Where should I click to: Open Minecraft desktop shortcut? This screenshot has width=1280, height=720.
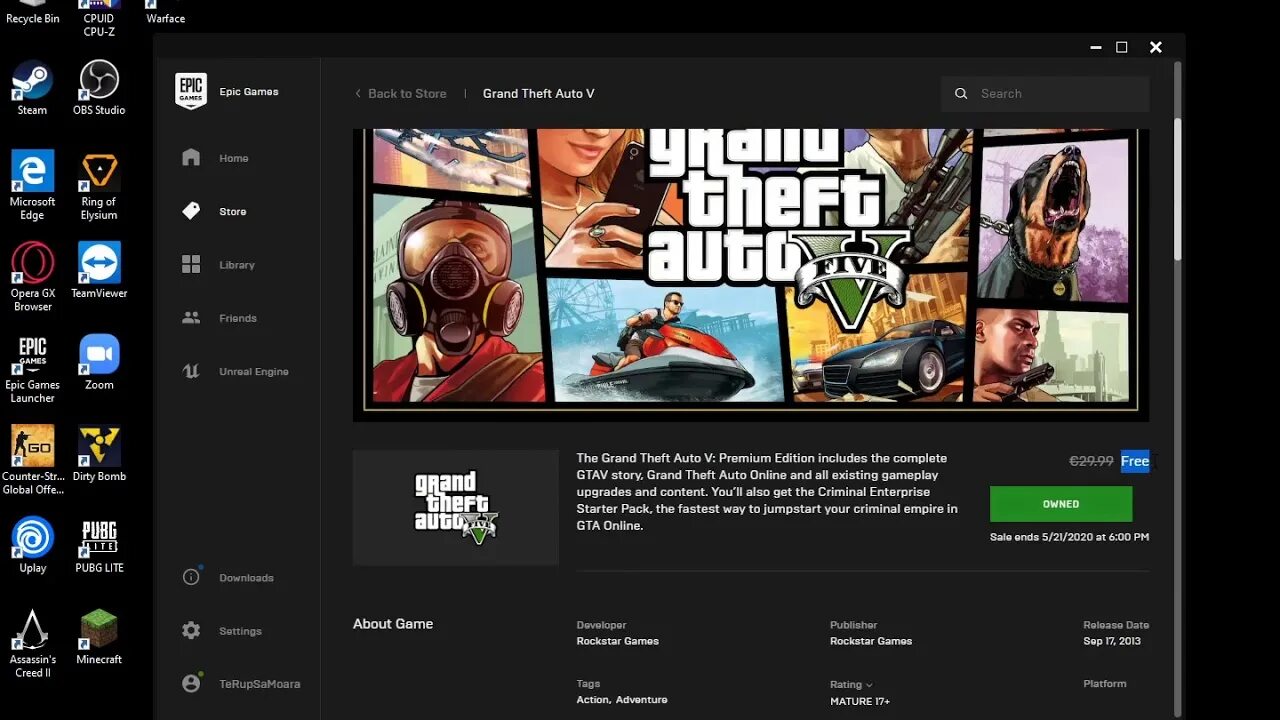pyautogui.click(x=99, y=637)
